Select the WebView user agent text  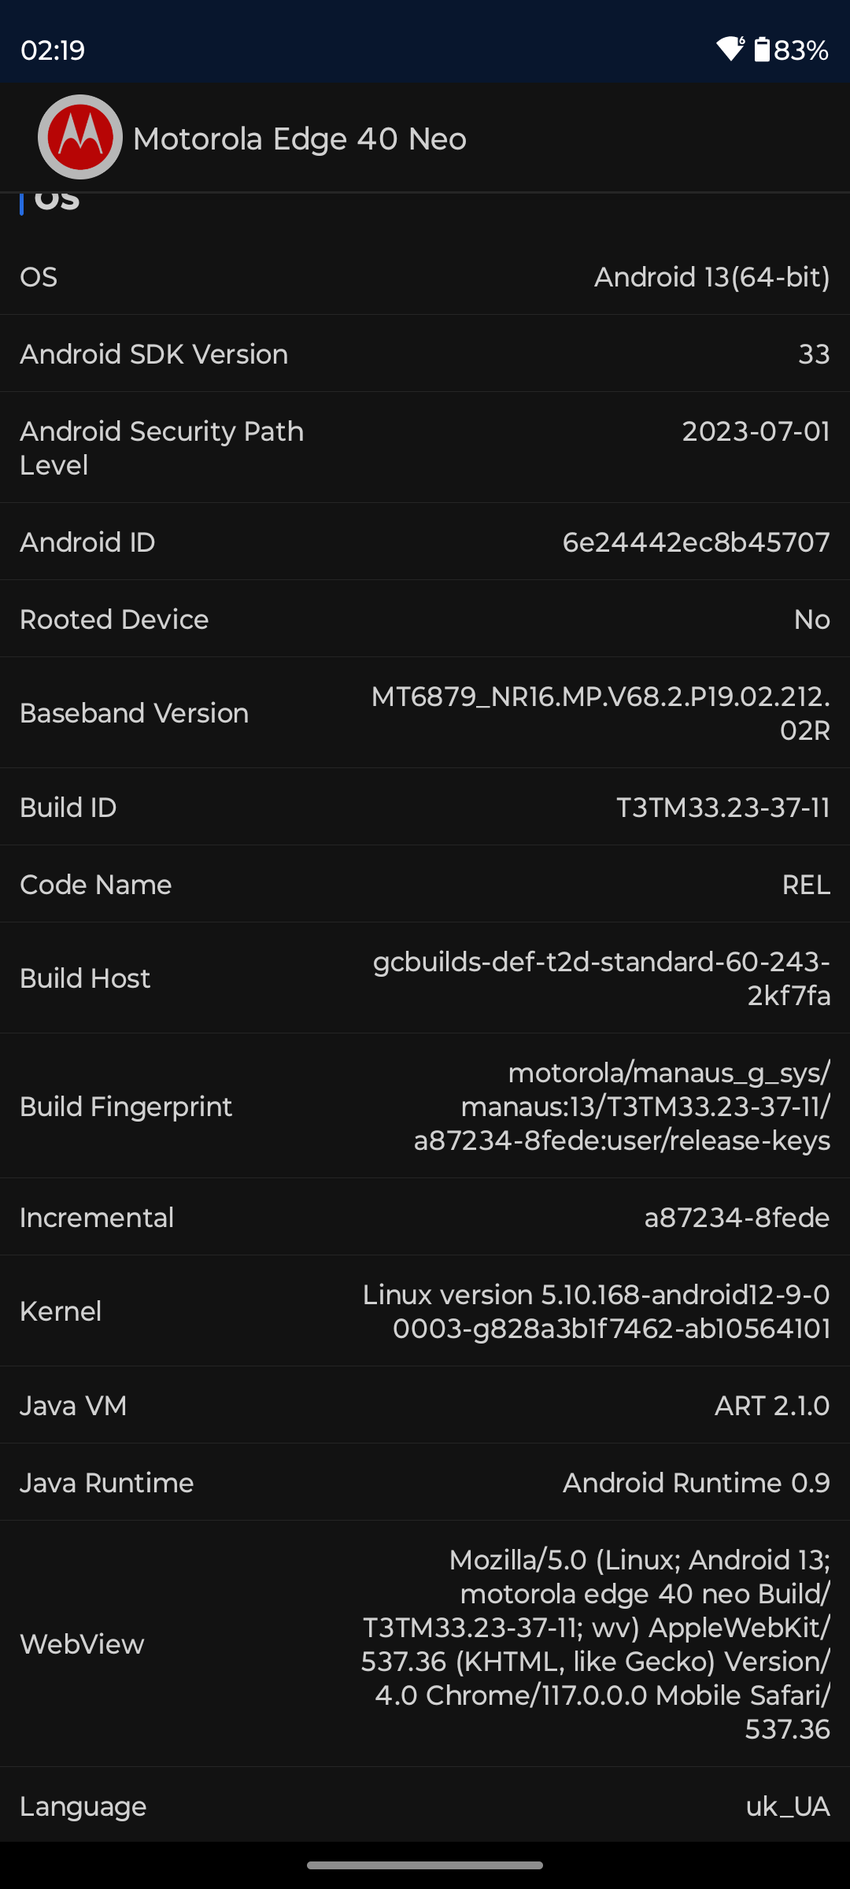click(x=596, y=1644)
